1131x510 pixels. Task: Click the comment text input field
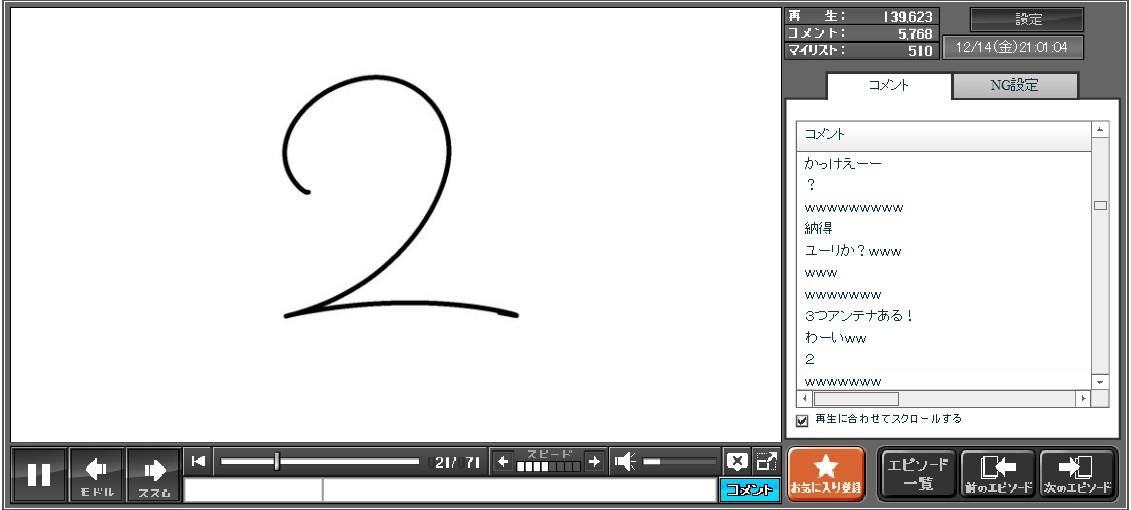[x=517, y=490]
